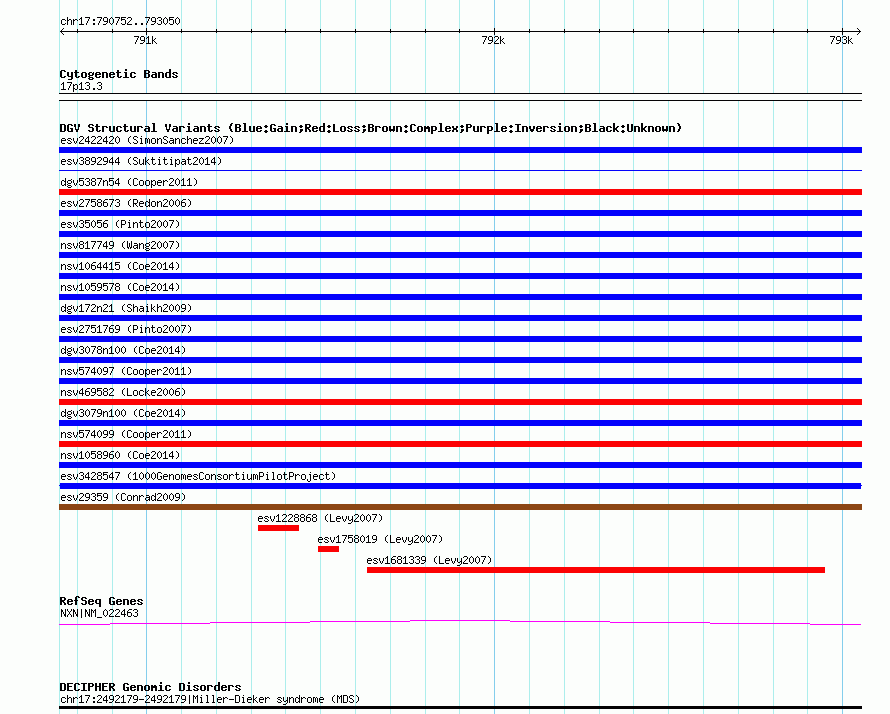Image resolution: width=890 pixels, height=714 pixels.
Task: Select the long red esv1681339 (Levy2007) bar
Action: pyautogui.click(x=595, y=570)
